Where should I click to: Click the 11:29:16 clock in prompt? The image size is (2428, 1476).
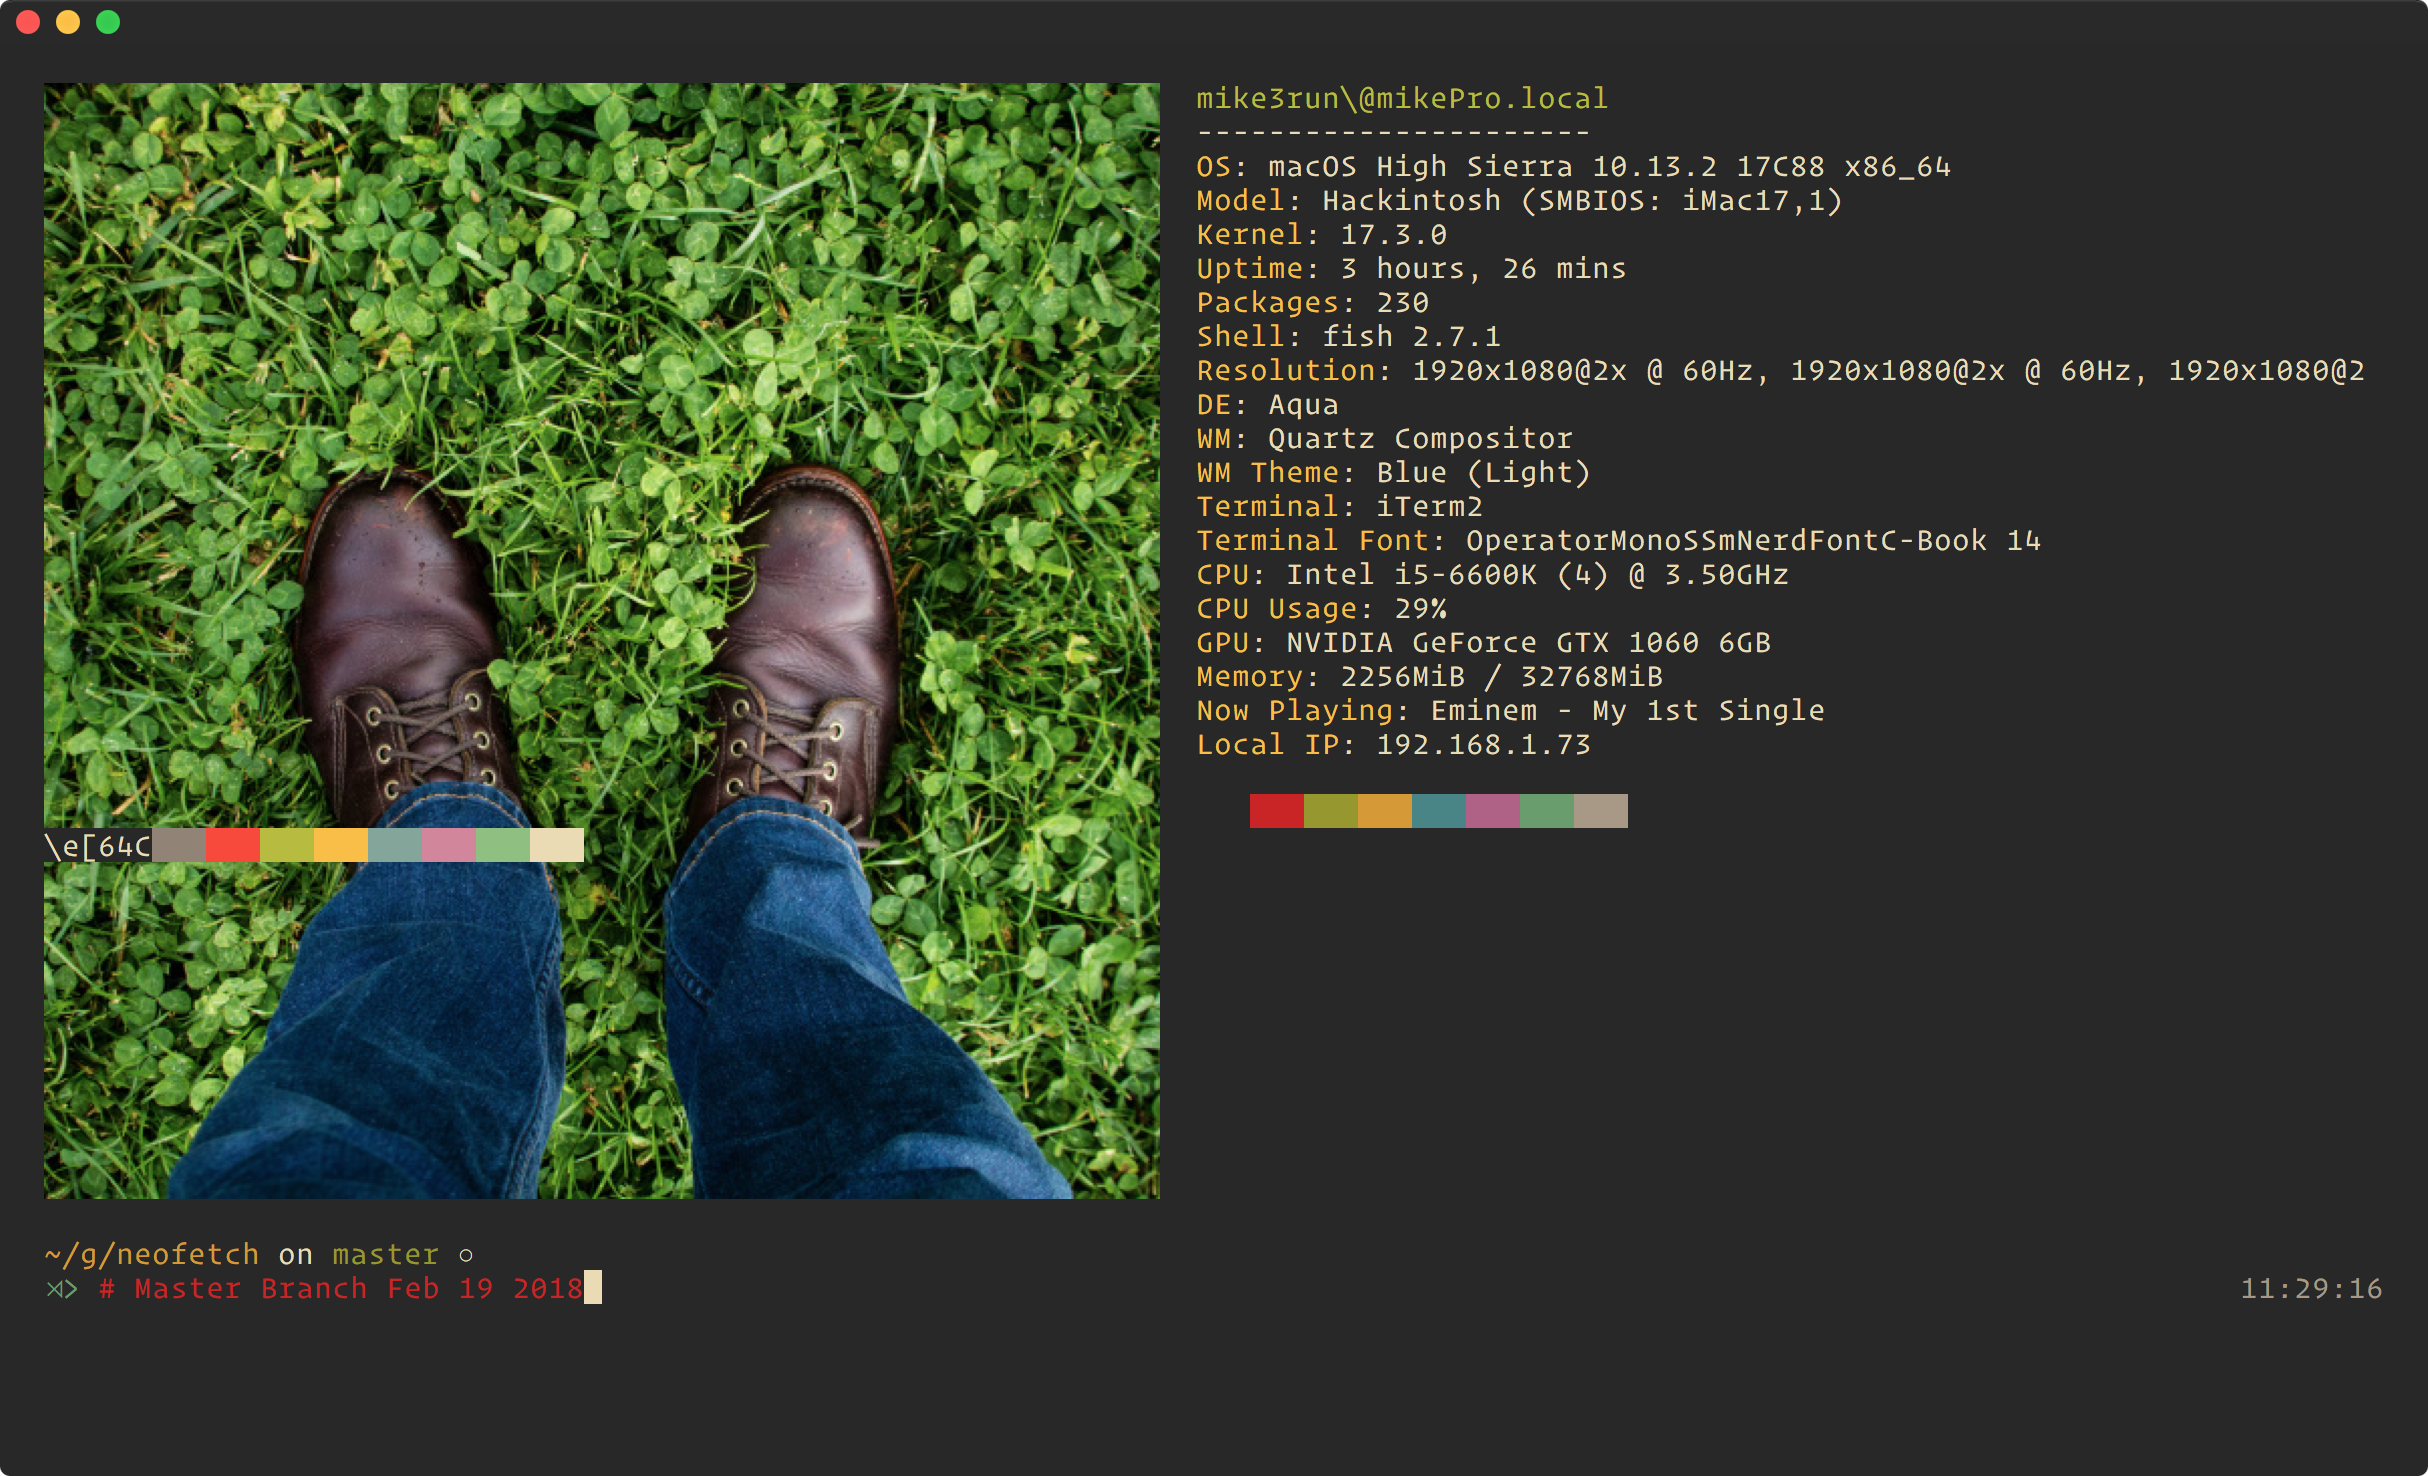coord(2312,1288)
